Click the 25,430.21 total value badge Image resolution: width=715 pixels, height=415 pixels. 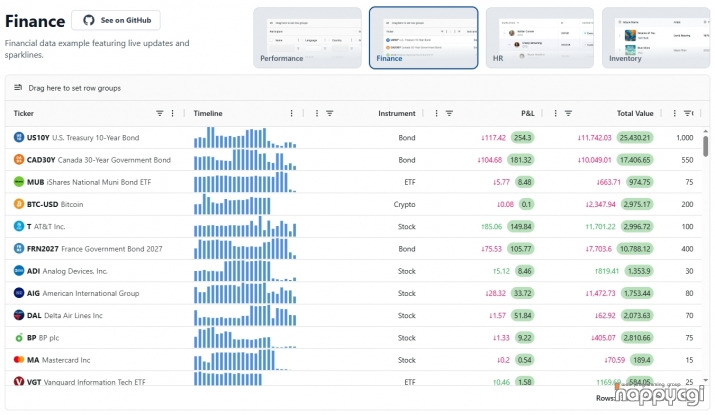(x=635, y=137)
